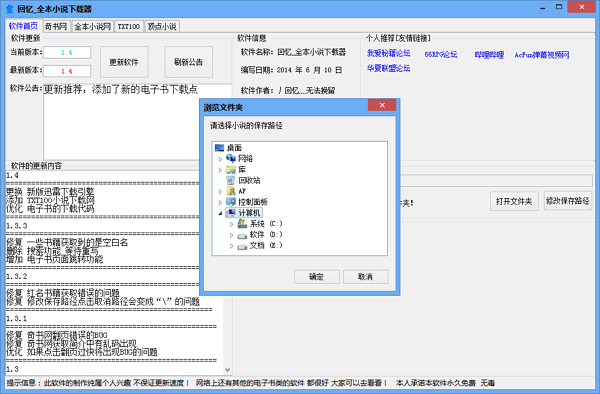Click the update log scrollbar down arrow
This screenshot has width=600, height=394.
tap(227, 370)
